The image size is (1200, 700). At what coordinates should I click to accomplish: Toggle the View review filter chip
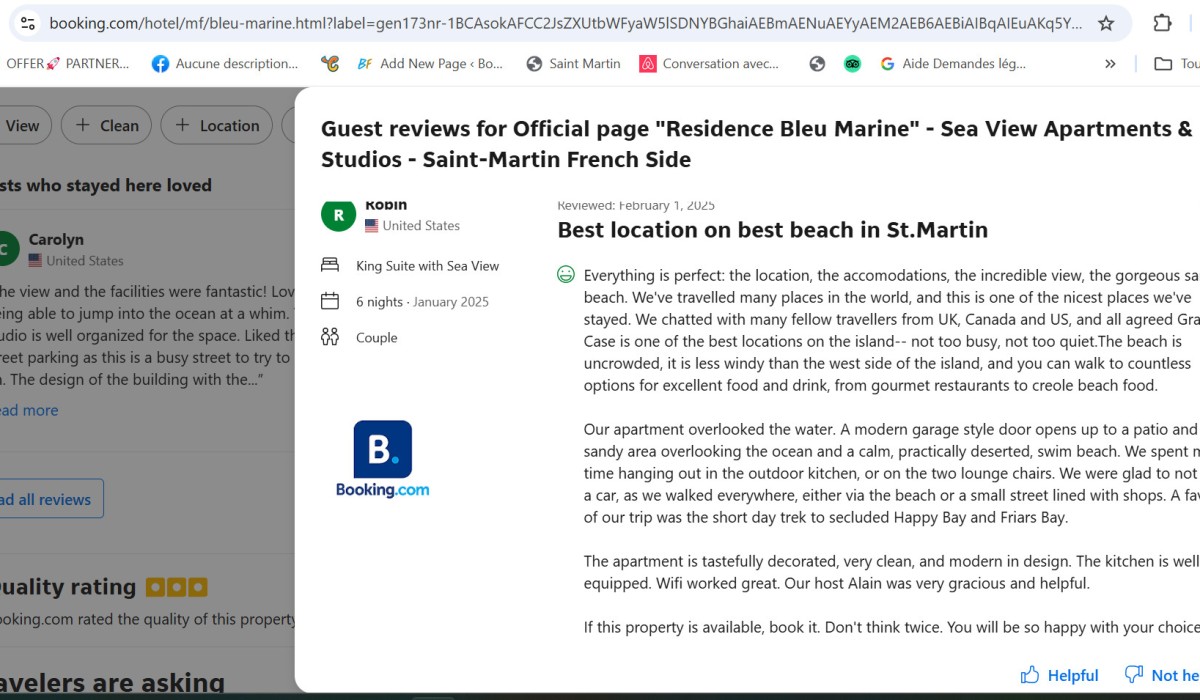point(22,126)
